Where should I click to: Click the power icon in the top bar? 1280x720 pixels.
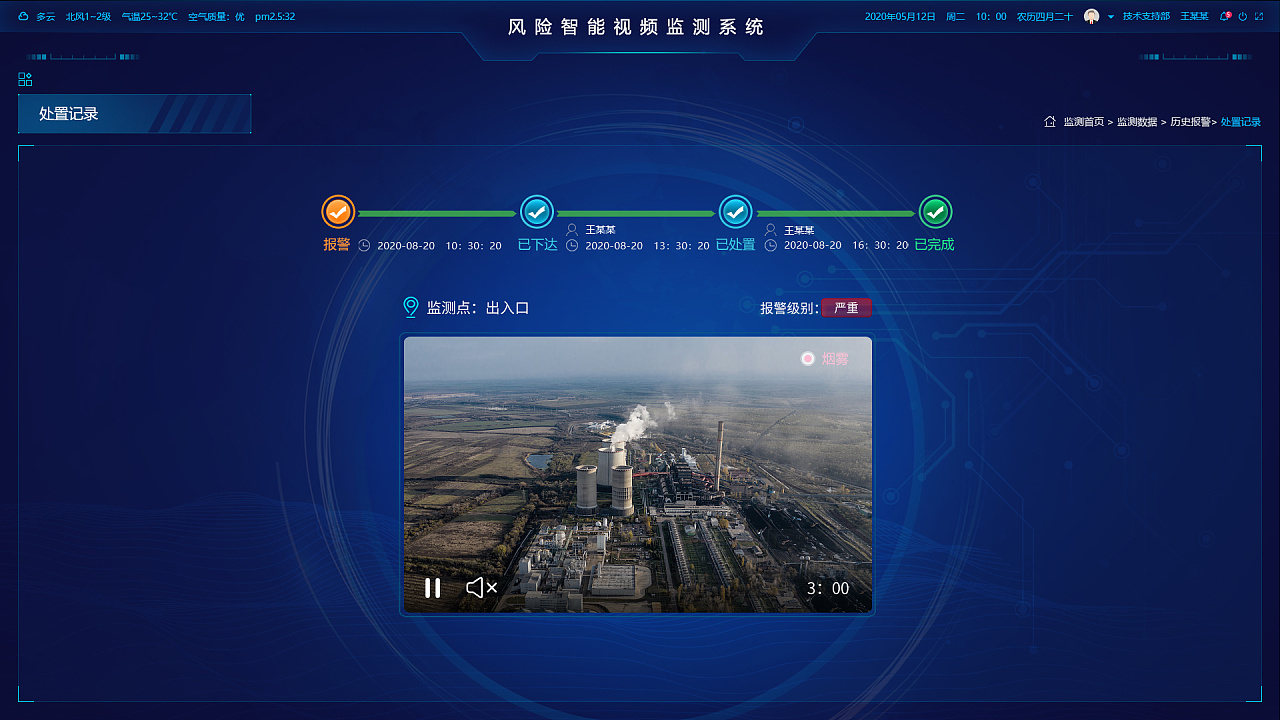(1242, 16)
